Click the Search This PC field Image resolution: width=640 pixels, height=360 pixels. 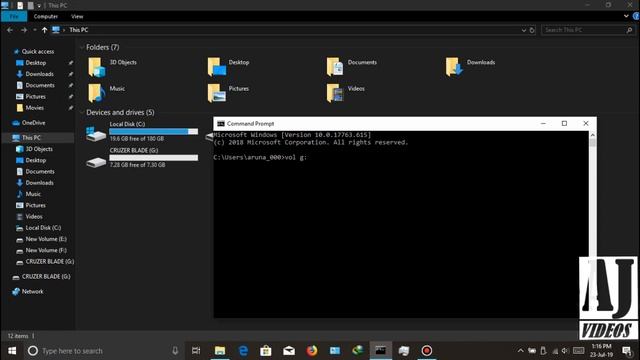point(588,30)
